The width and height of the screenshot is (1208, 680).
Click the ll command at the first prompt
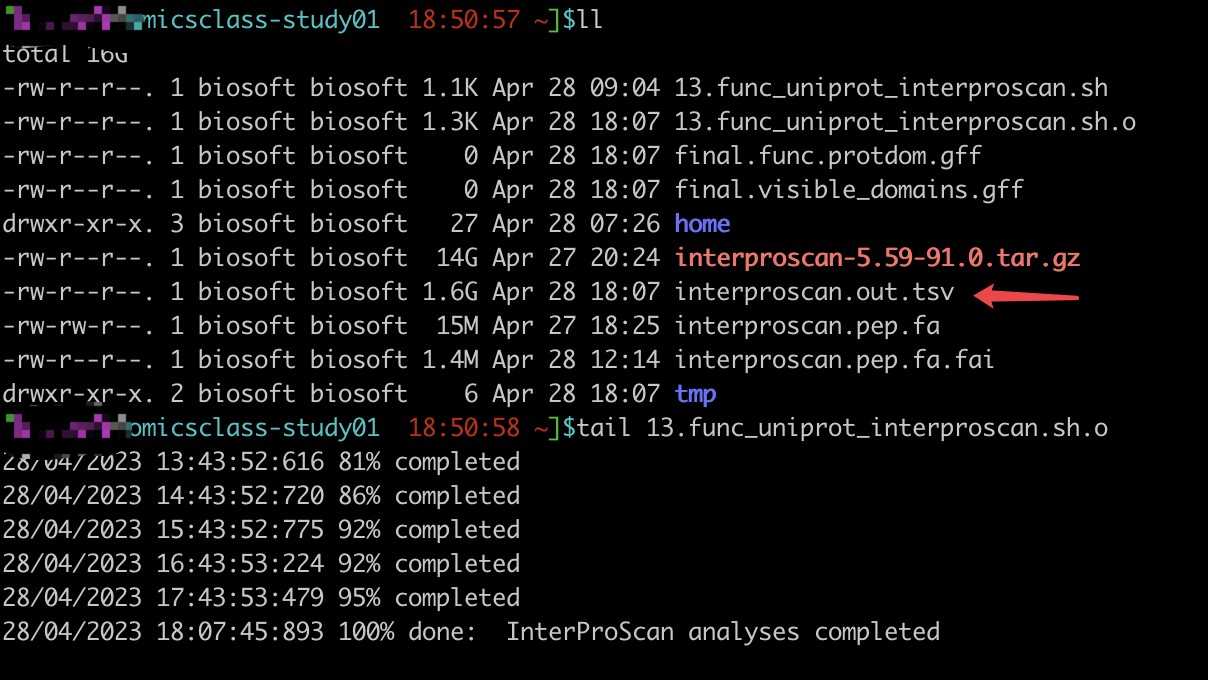point(590,20)
